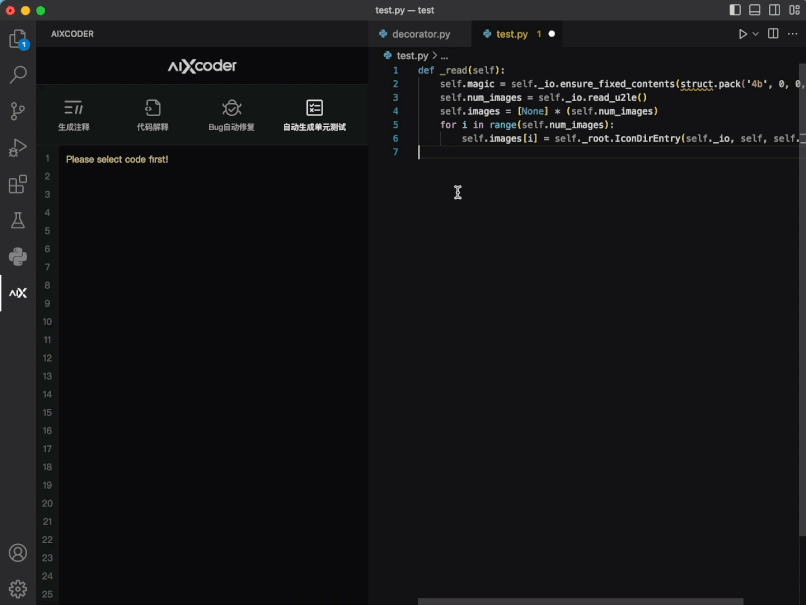The height and width of the screenshot is (605, 806).
Task: Open Source Control view icon
Action: coord(18,111)
